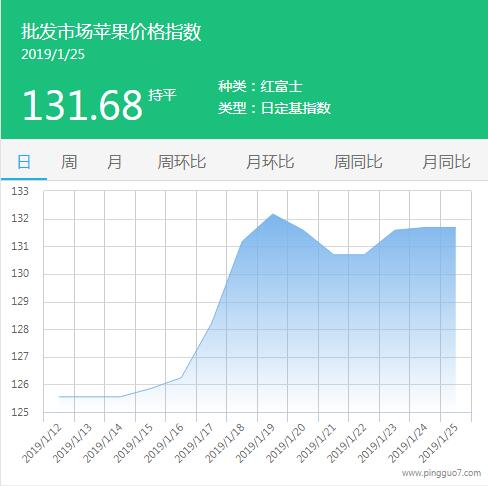Open the 周同比 tab
488x486 pixels.
[x=358, y=162]
